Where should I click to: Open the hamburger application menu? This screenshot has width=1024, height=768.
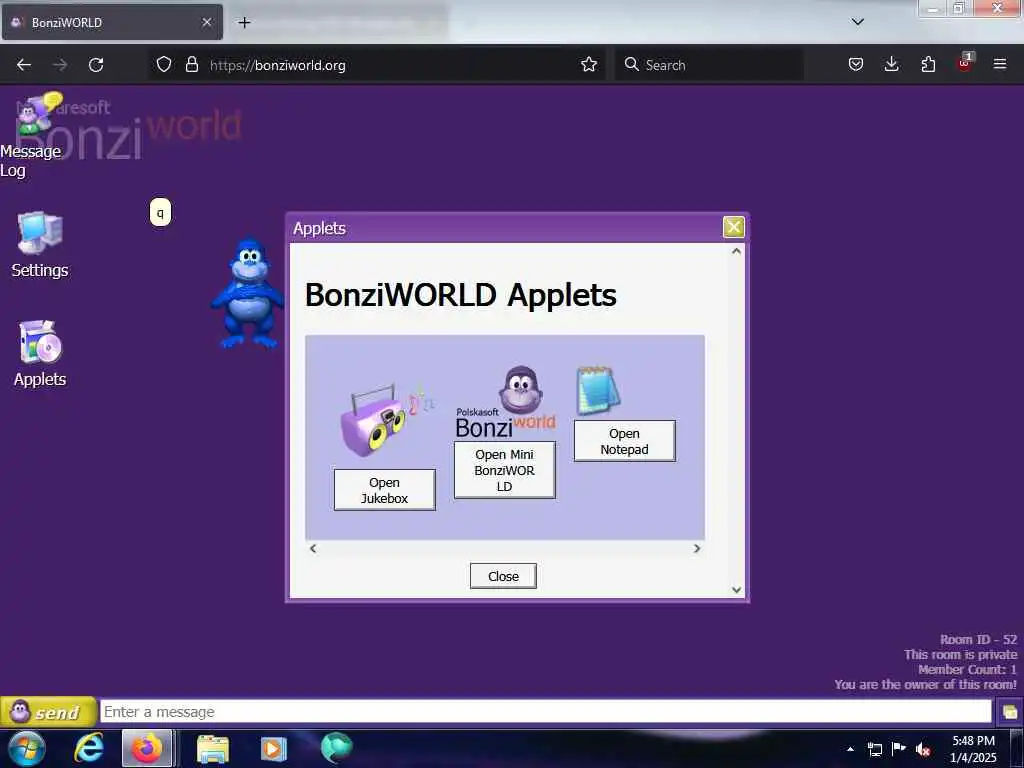(999, 64)
